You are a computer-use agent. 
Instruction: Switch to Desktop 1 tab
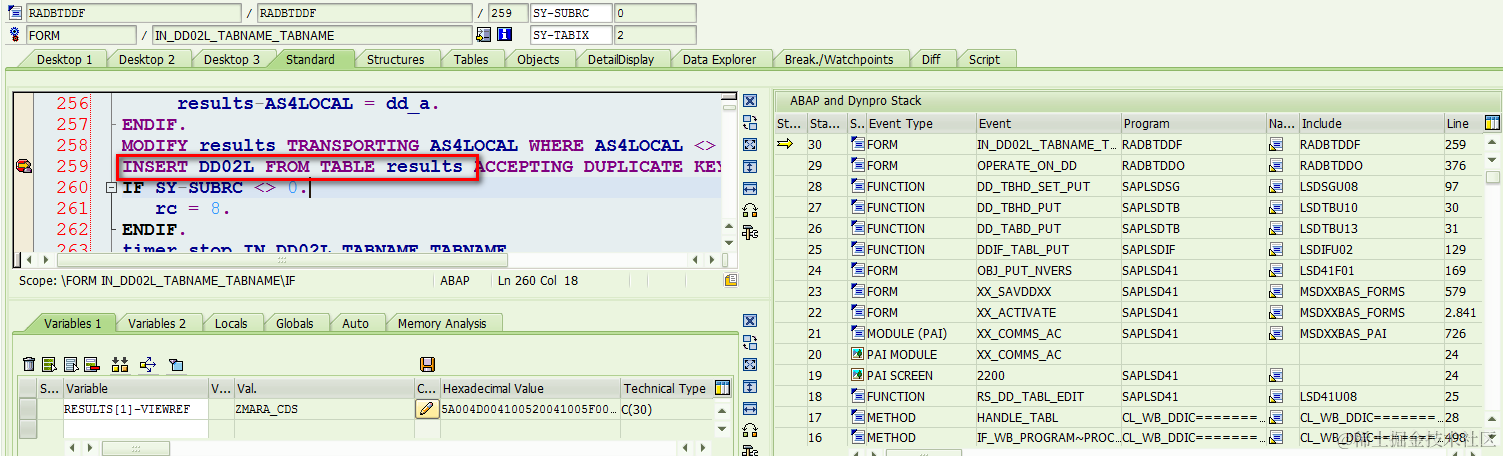point(65,59)
